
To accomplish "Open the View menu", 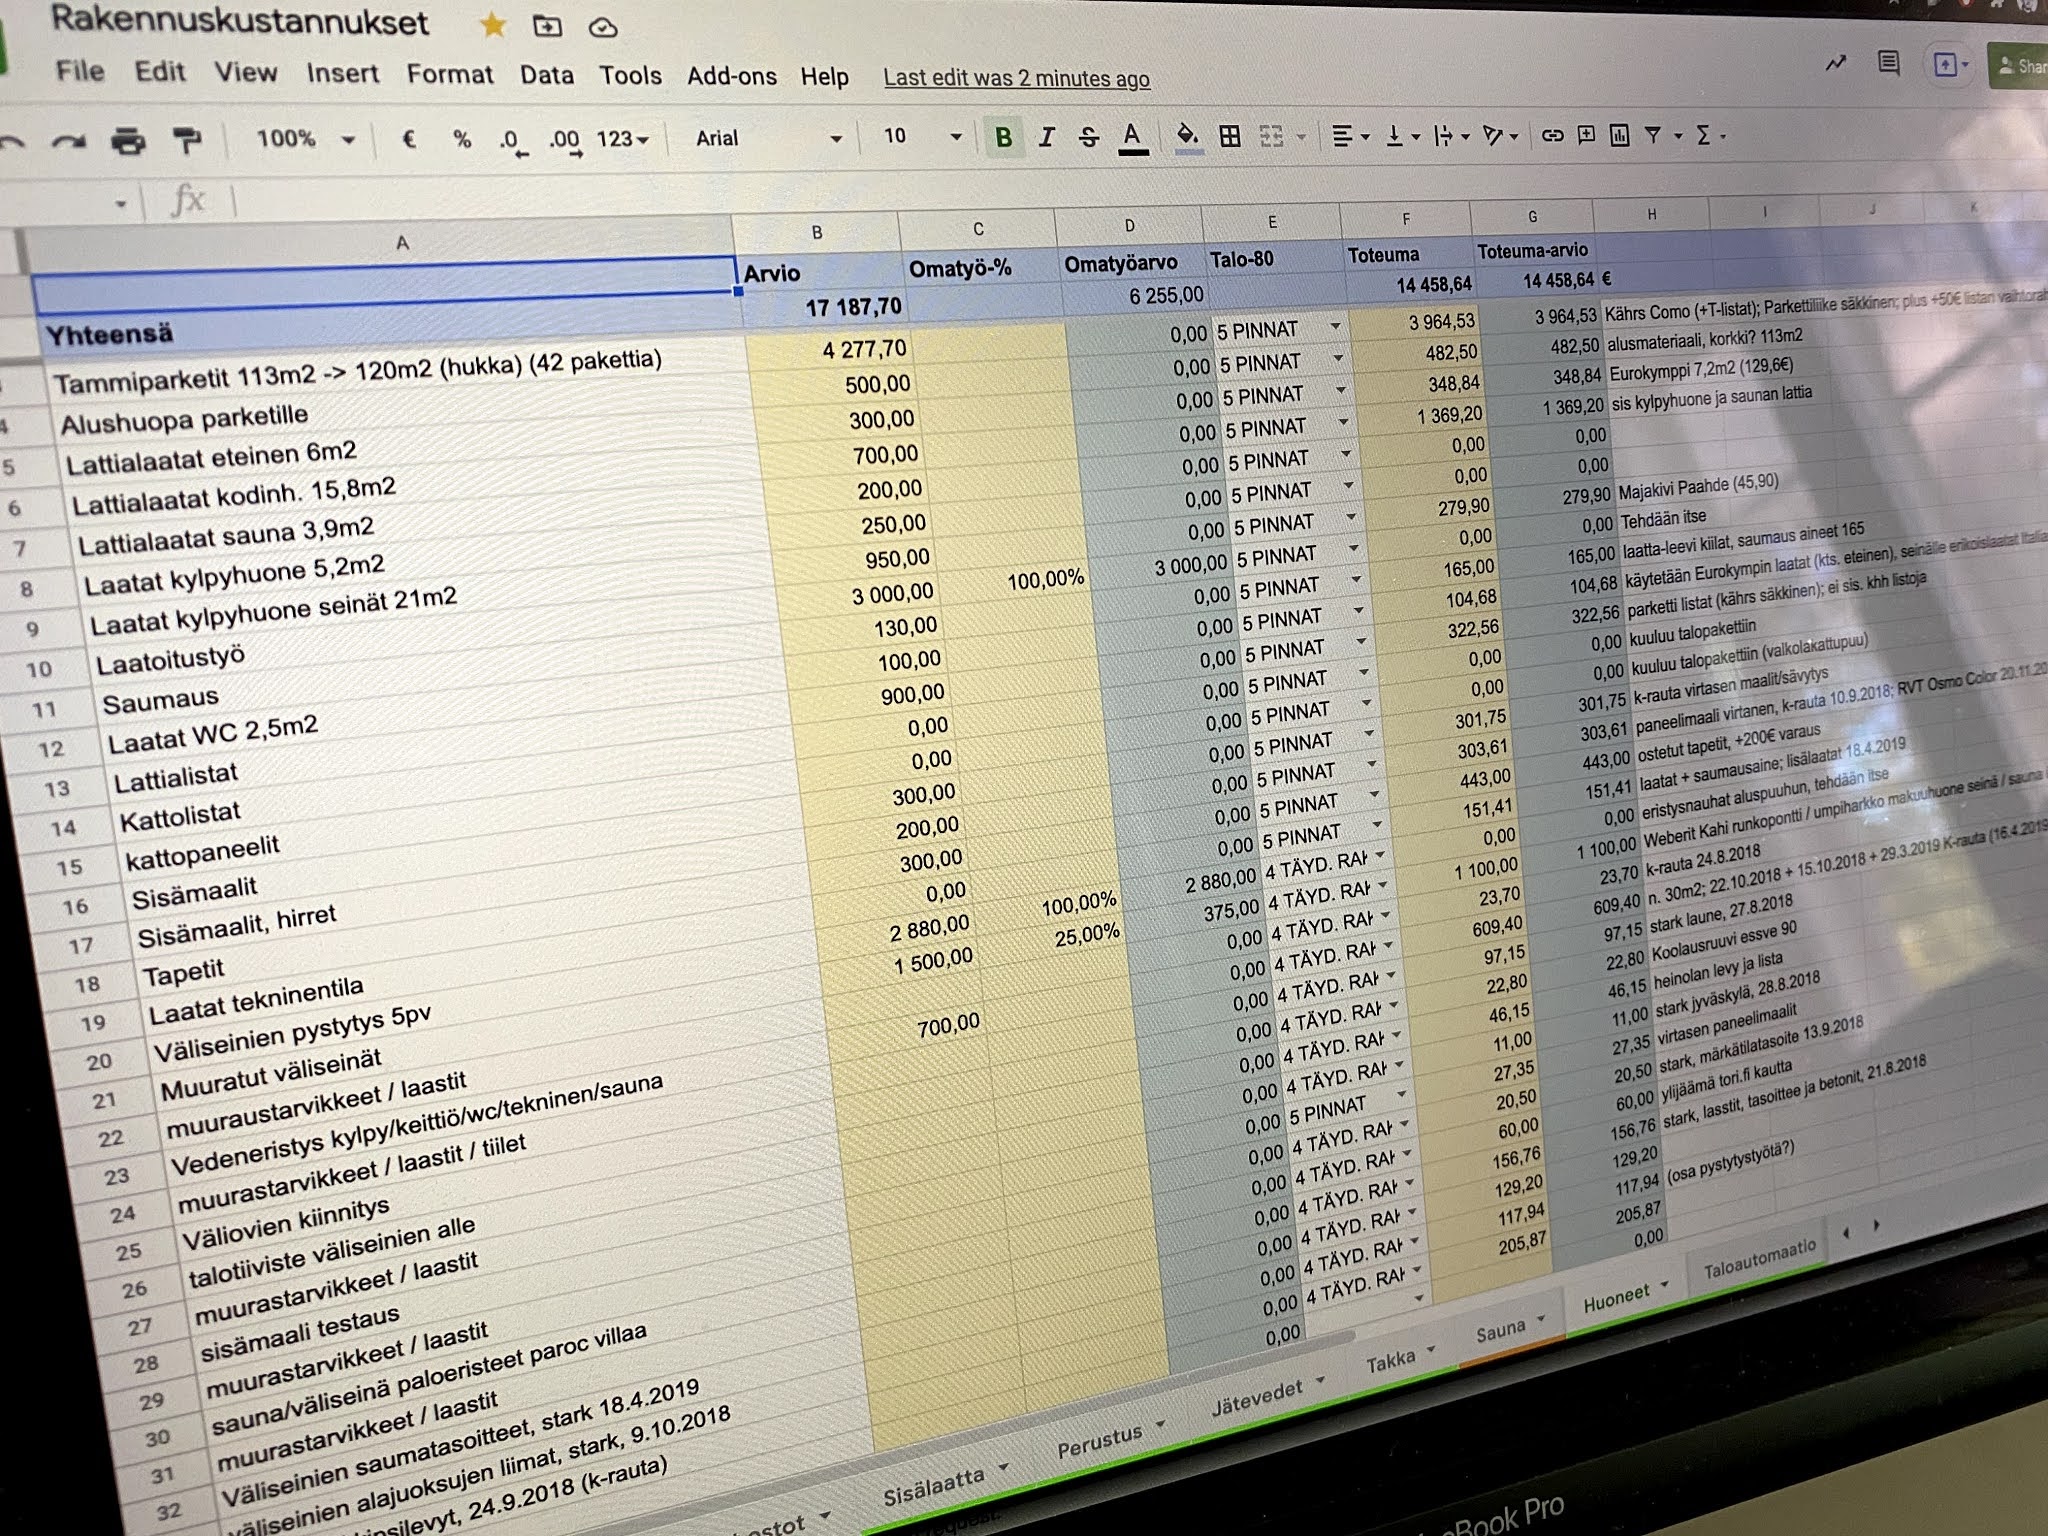I will coord(245,73).
